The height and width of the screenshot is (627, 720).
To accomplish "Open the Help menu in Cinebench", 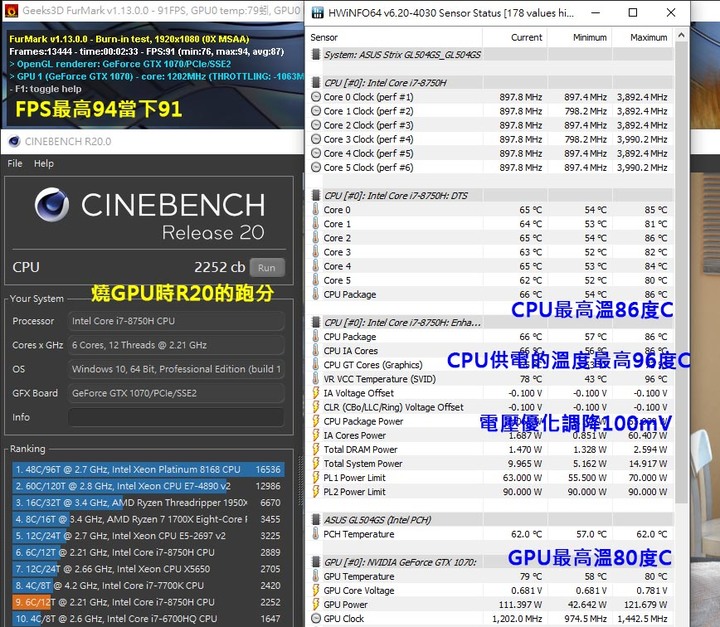I will [44, 164].
